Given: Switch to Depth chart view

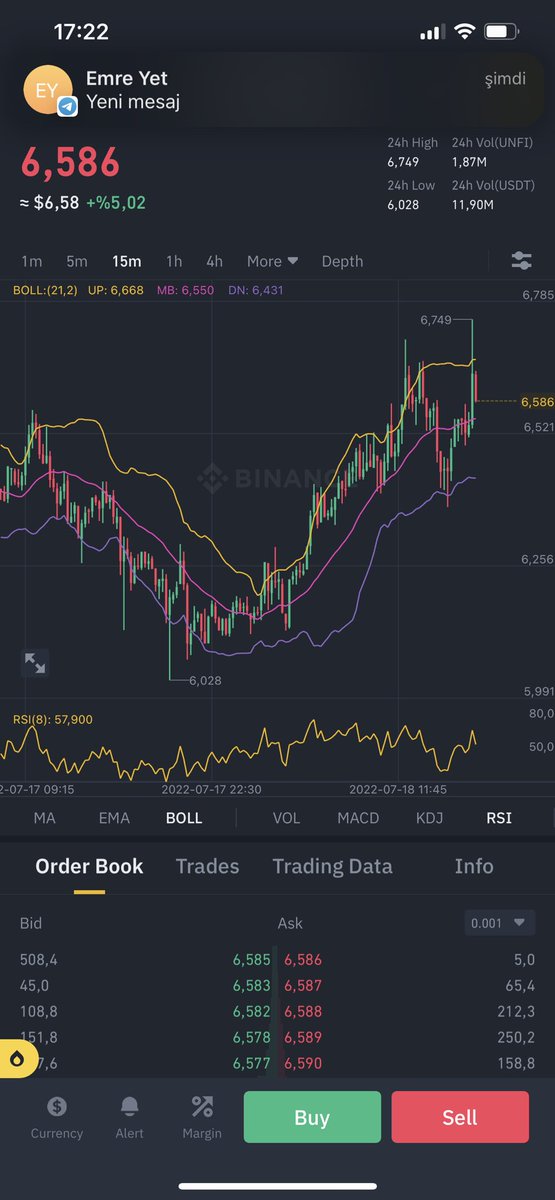Looking at the screenshot, I should click(x=342, y=261).
